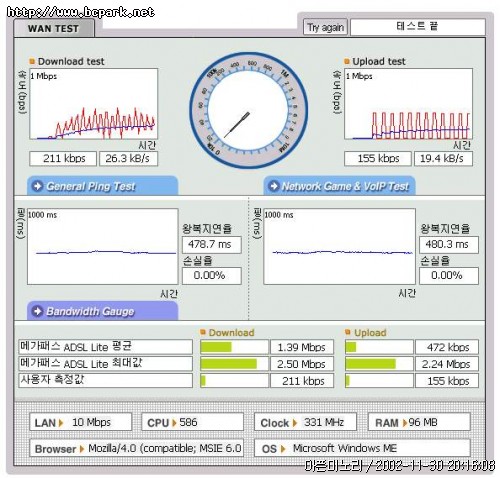Click the 472 kbps average upload value
500x478 pixels.
(447, 347)
